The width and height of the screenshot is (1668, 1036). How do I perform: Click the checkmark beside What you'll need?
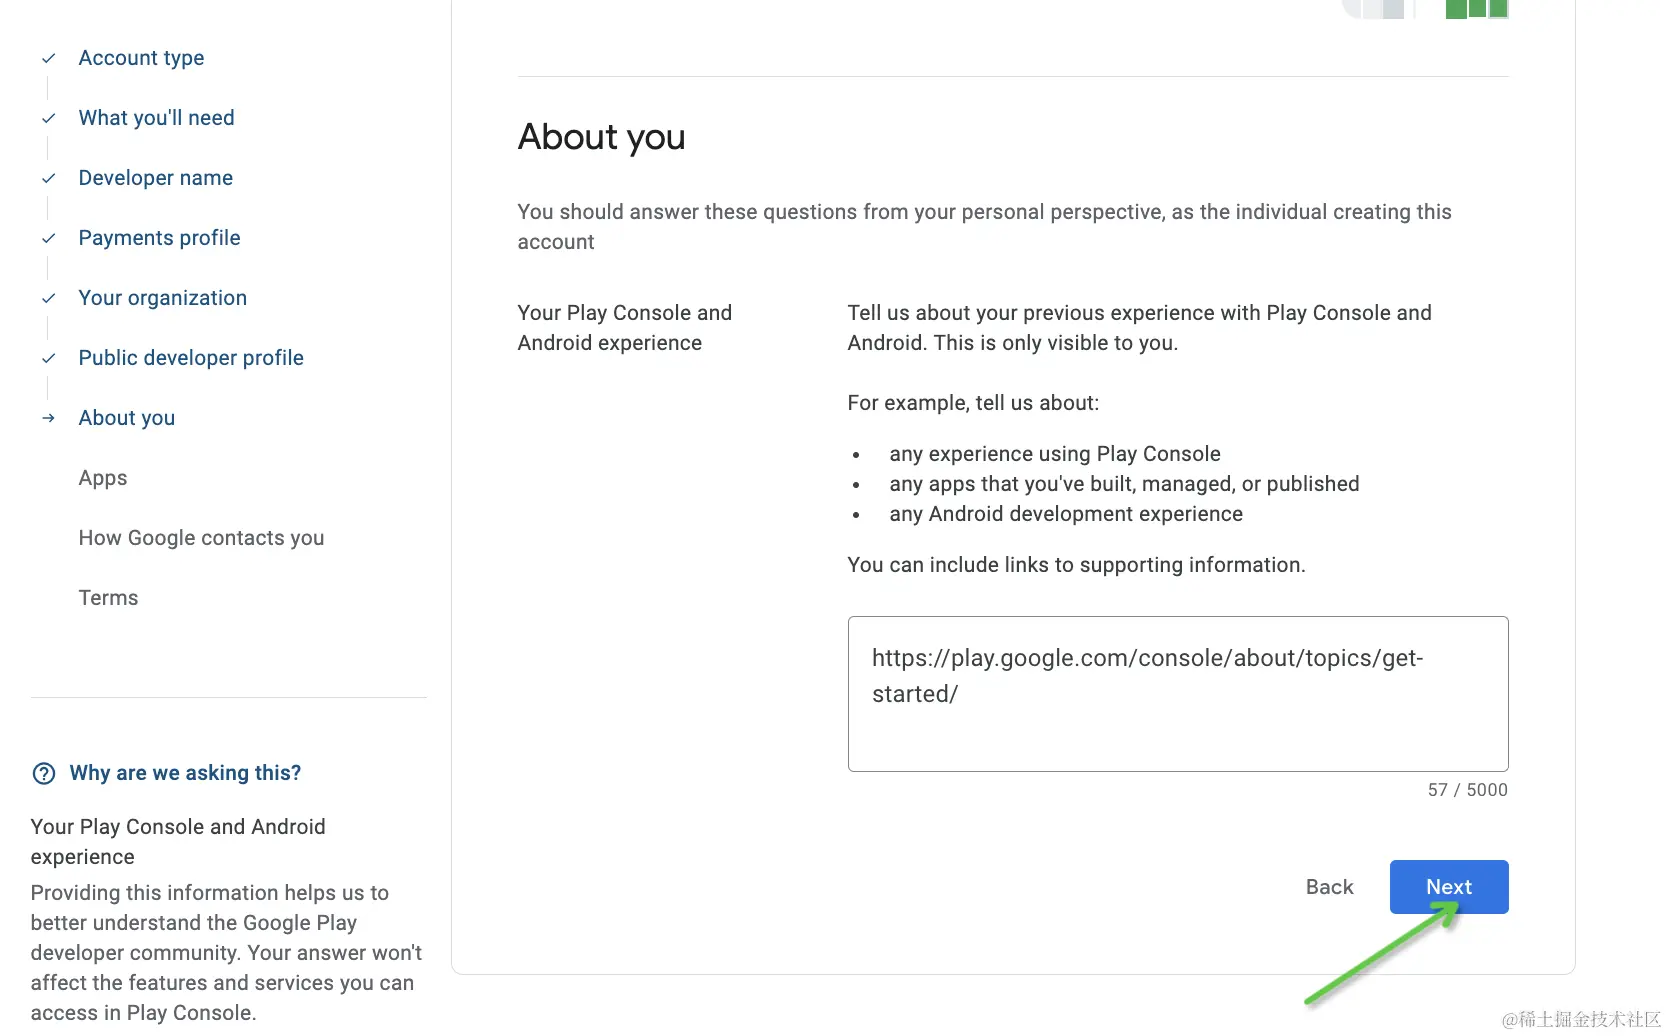pos(48,118)
